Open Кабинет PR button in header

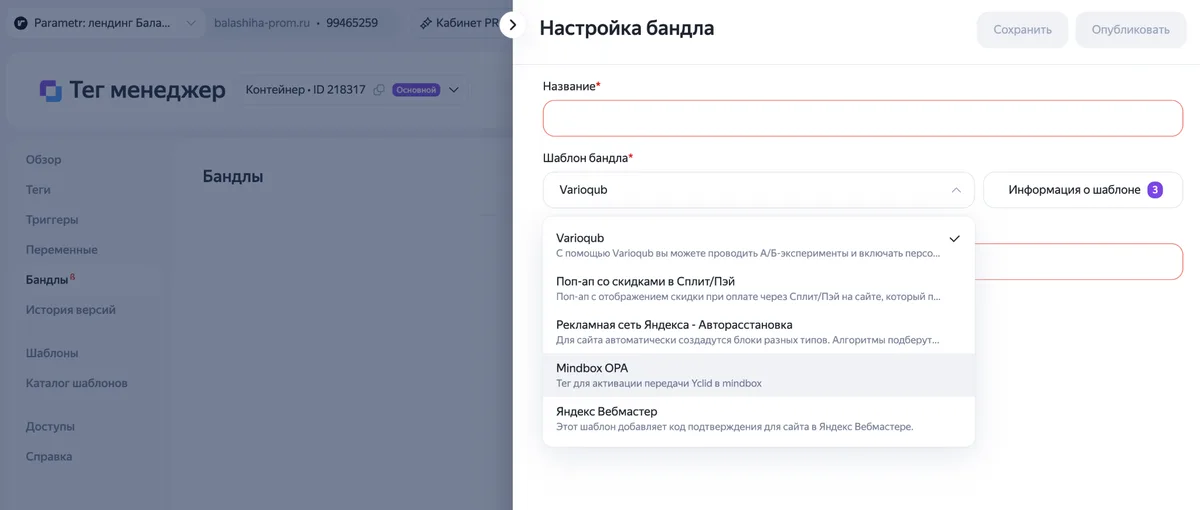(459, 22)
